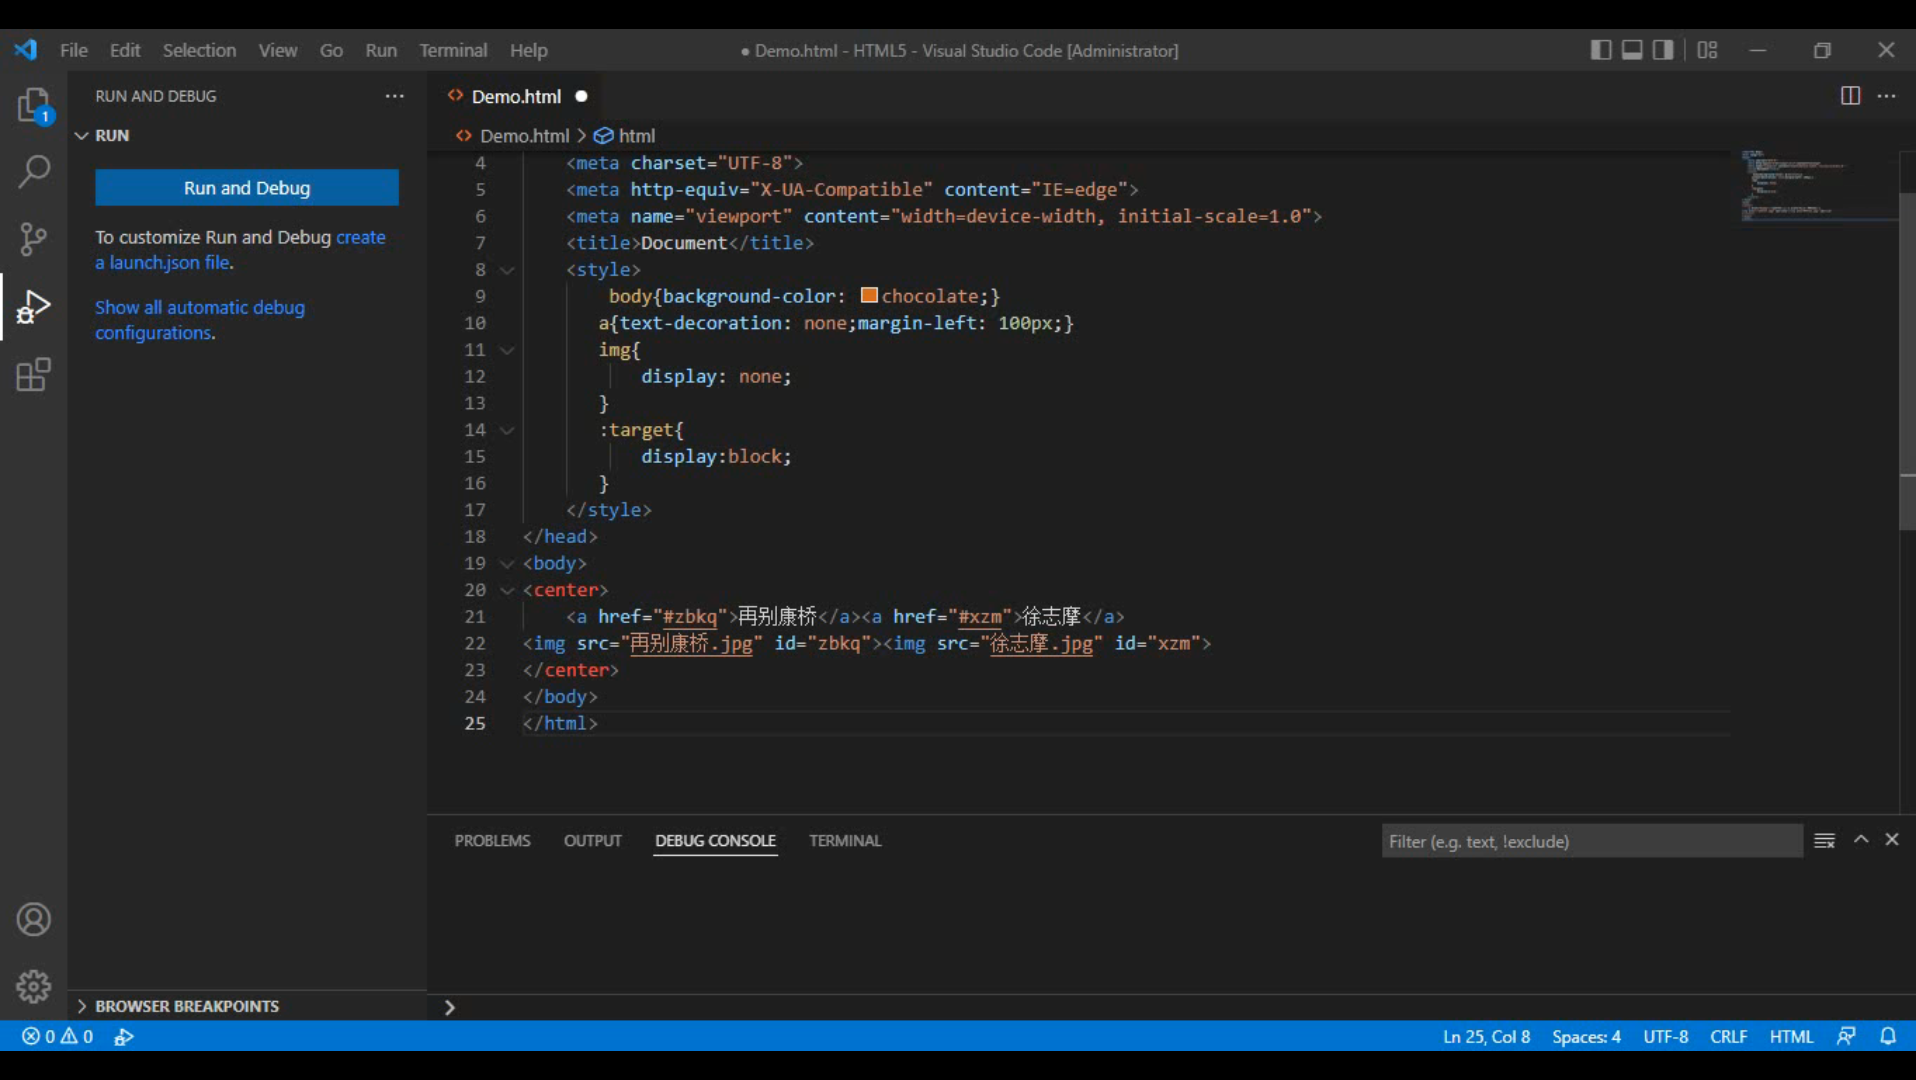
Task: Click the feedback icon in status bar
Action: click(1846, 1036)
